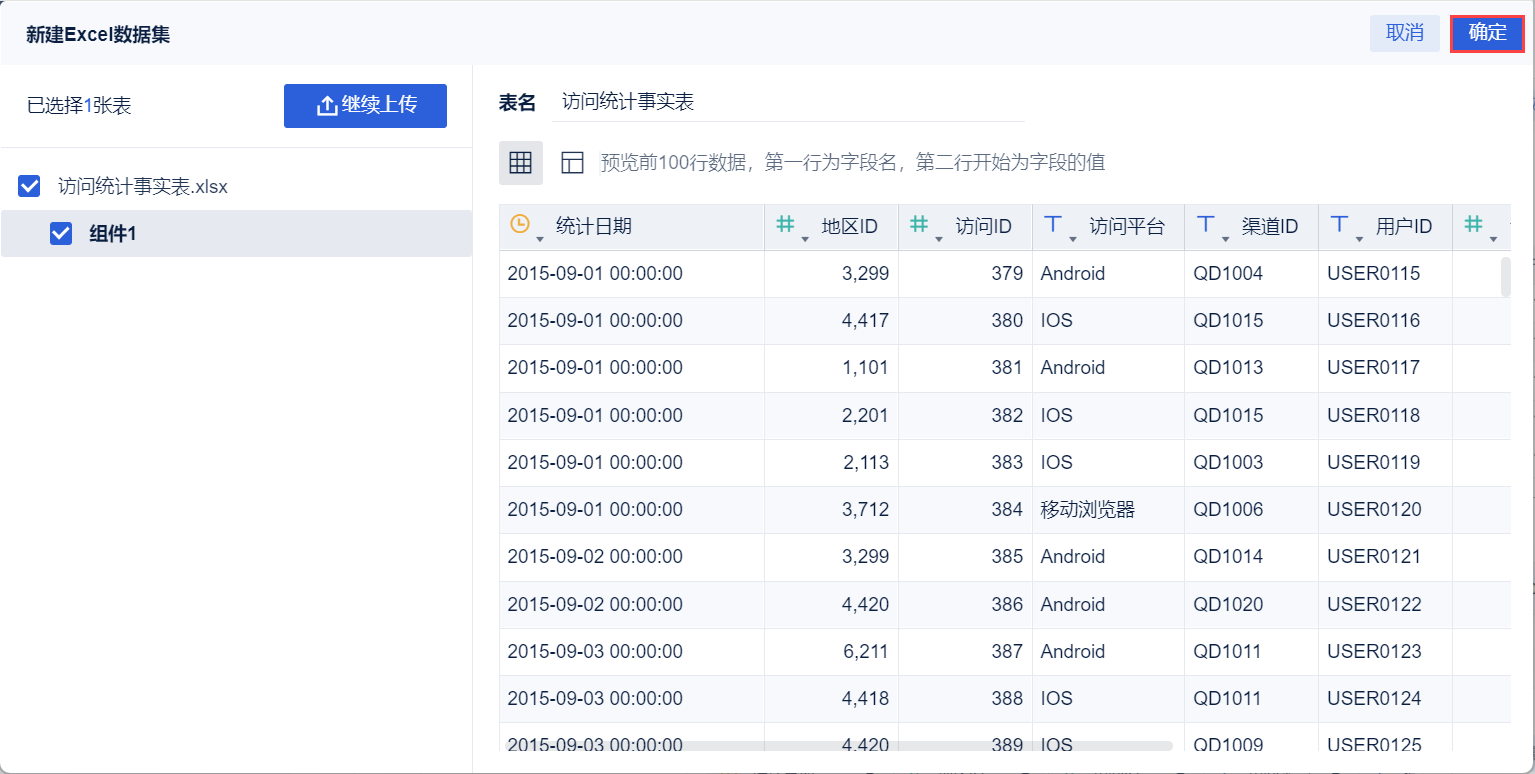Switch to the field list layout view
Screen dimensions: 1535x774
[x=572, y=163]
